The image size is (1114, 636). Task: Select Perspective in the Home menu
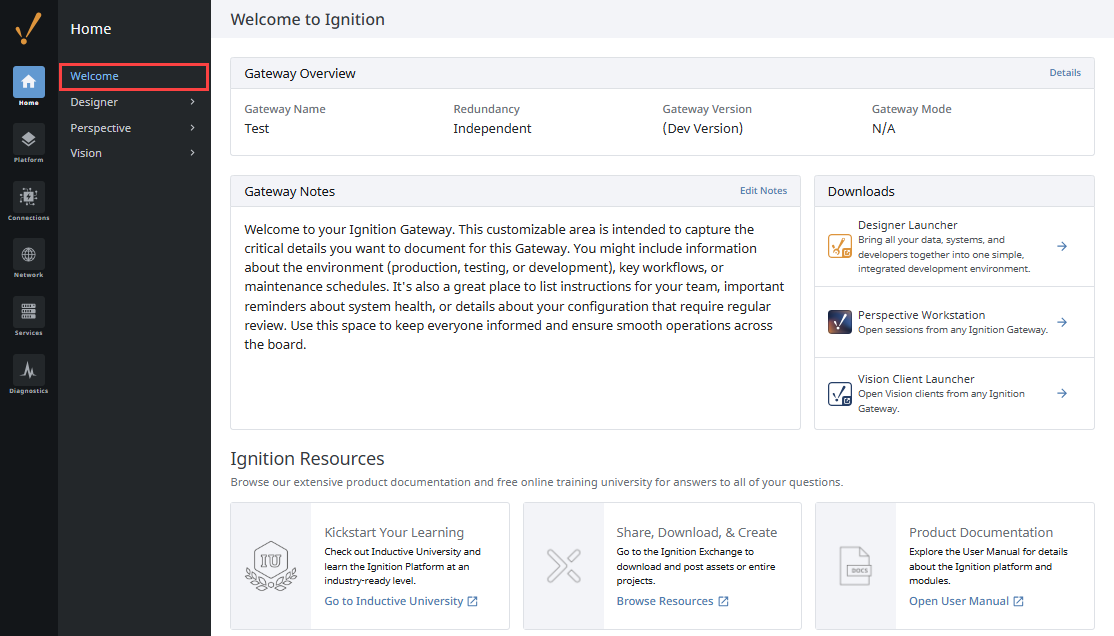click(x=100, y=128)
